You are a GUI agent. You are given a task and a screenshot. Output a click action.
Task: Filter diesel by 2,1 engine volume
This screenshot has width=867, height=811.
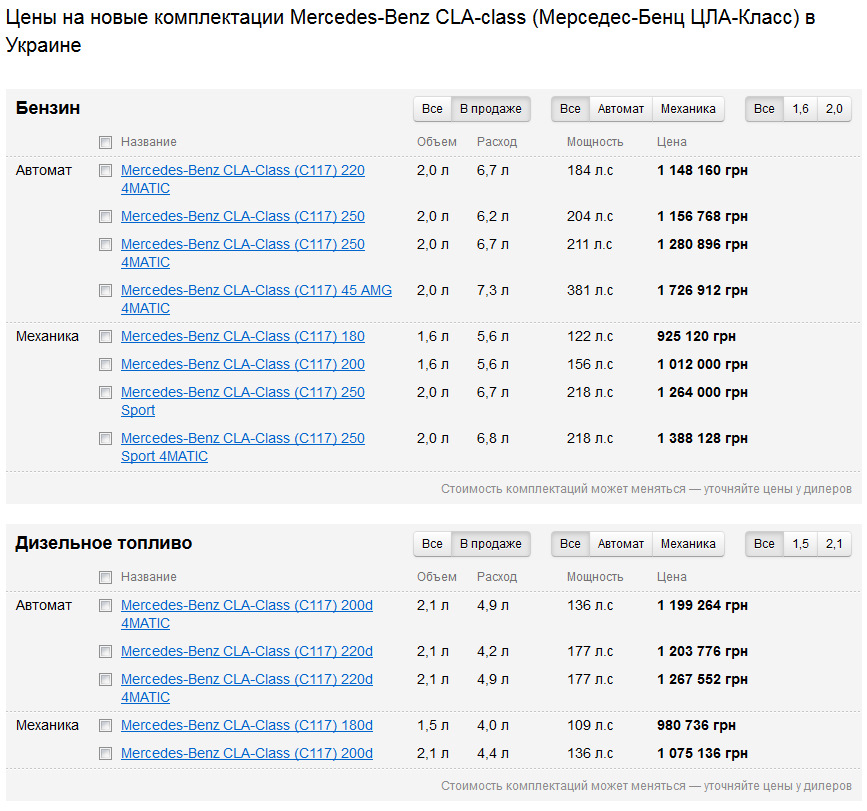coord(834,544)
